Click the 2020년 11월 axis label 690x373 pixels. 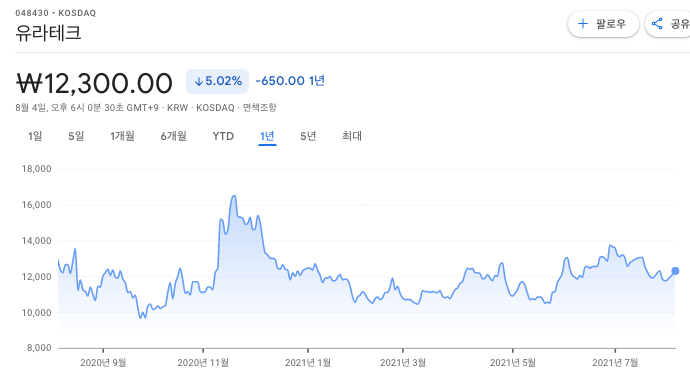point(203,363)
